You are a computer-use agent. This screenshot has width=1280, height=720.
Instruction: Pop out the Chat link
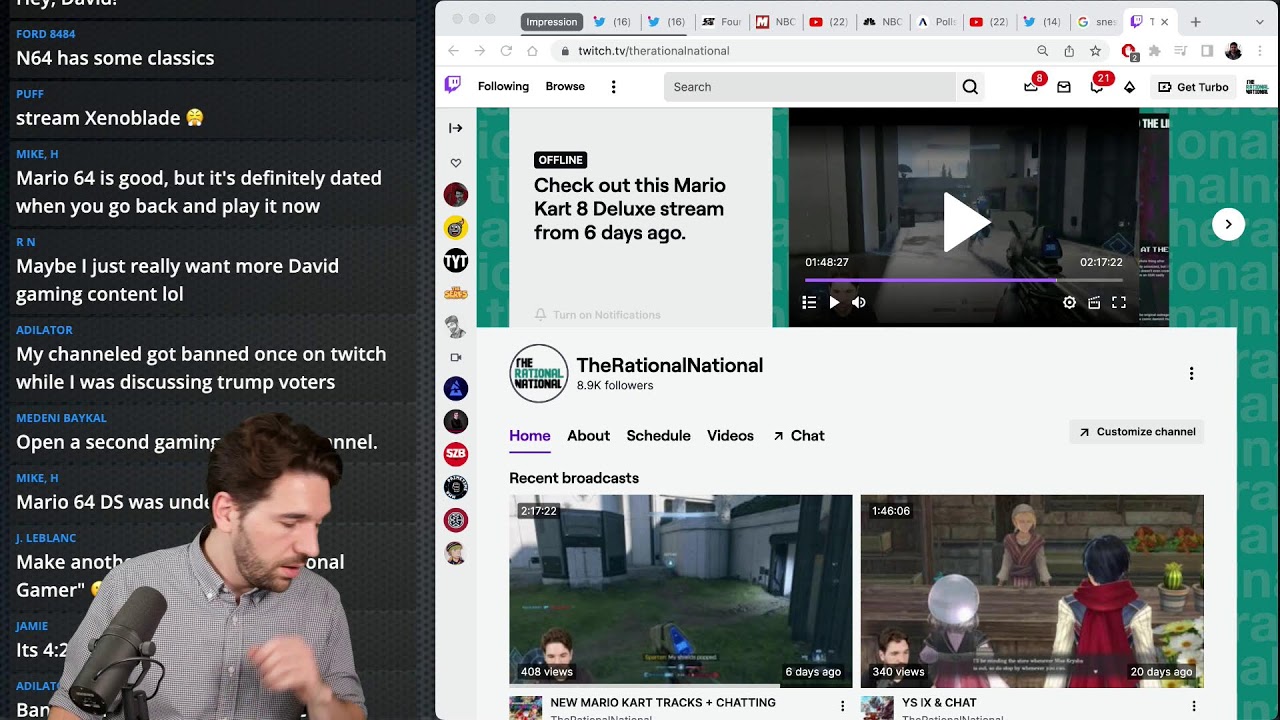pyautogui.click(x=798, y=436)
